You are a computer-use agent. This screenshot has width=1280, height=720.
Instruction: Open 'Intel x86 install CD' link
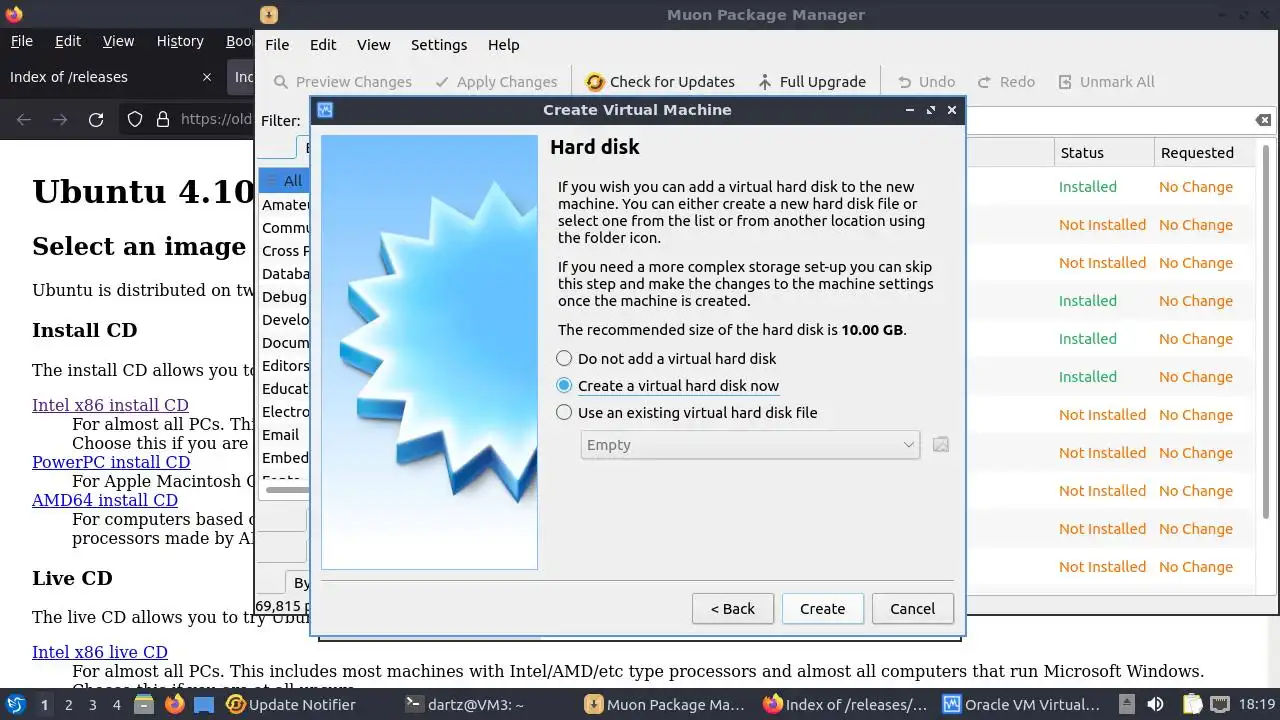pyautogui.click(x=110, y=405)
